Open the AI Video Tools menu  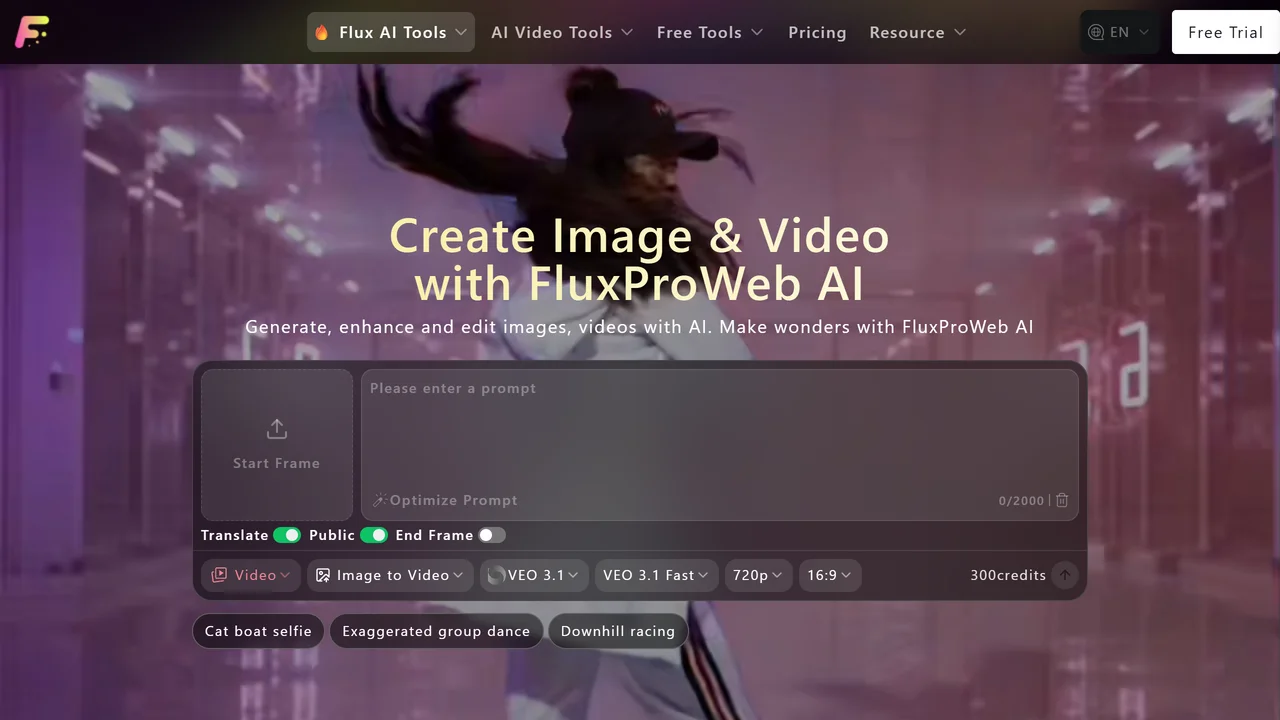click(x=562, y=32)
